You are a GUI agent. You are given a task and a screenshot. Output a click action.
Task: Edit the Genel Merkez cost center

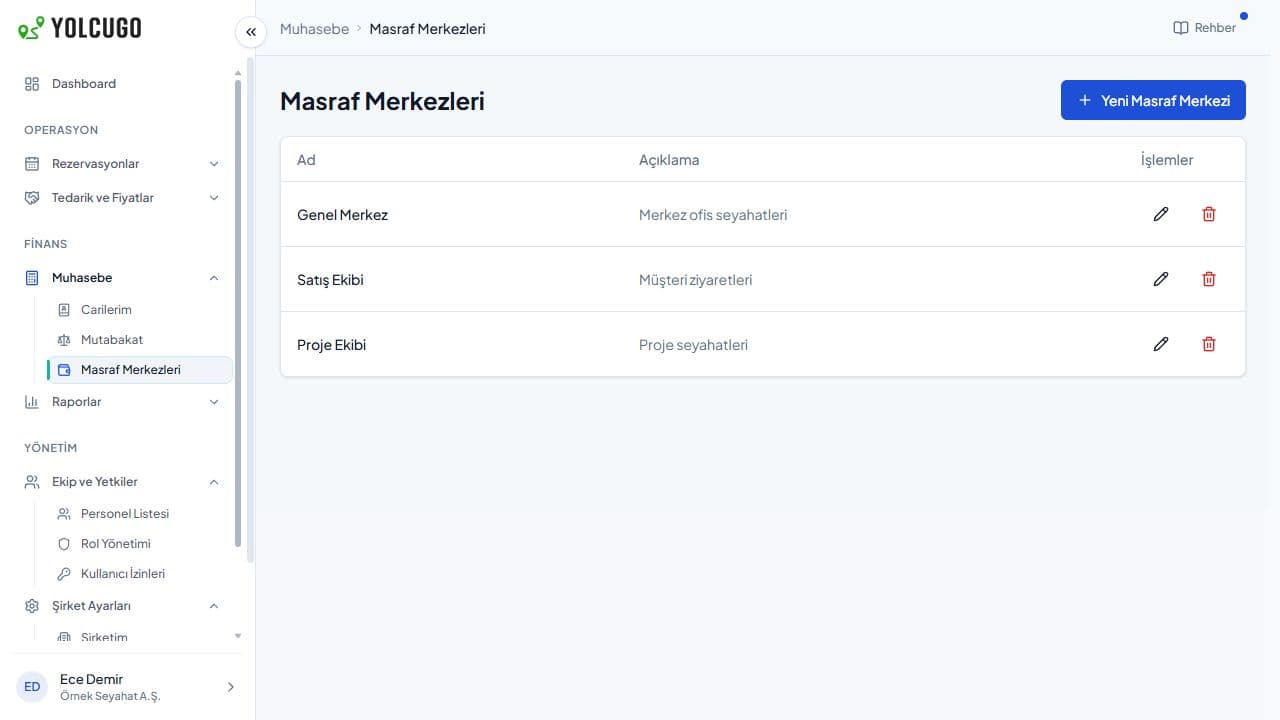click(1161, 214)
